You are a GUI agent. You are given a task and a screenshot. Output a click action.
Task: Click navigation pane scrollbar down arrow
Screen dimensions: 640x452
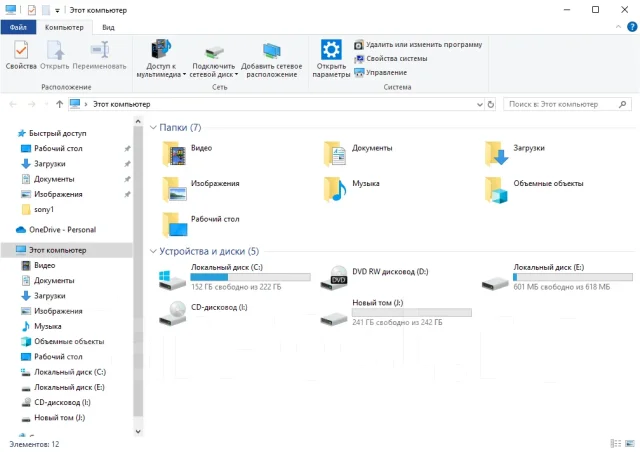click(138, 431)
